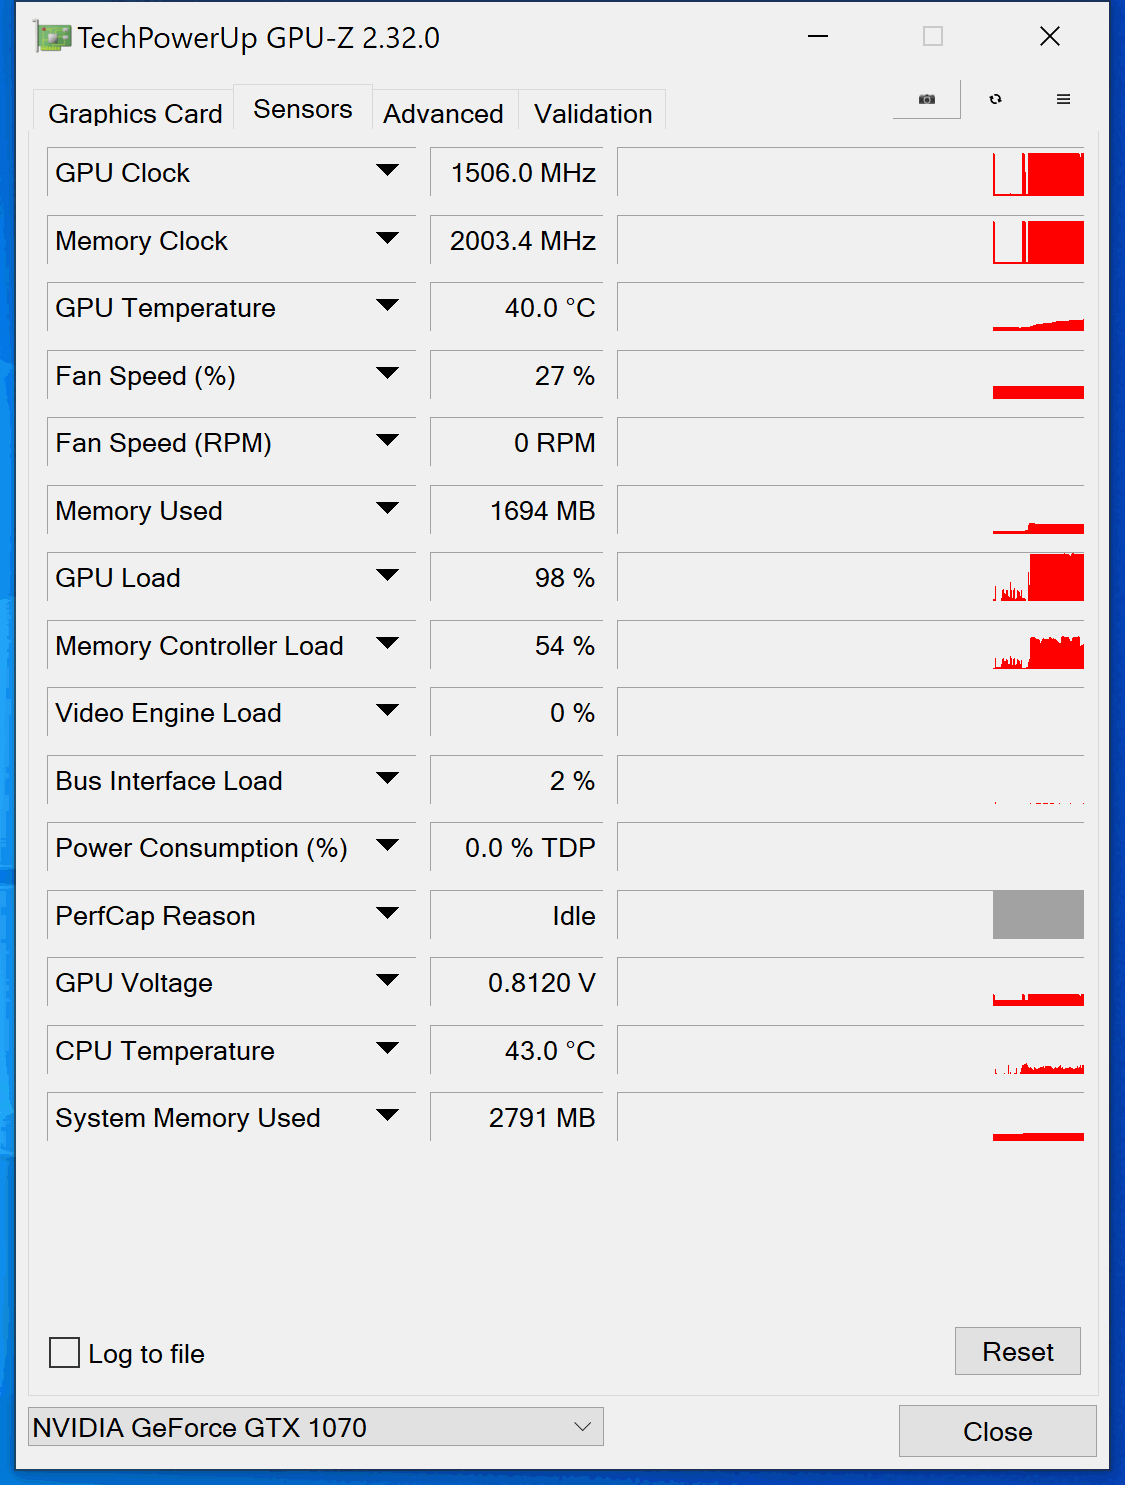1125x1485 pixels.
Task: Click the Memory Used value field
Action: 517,510
